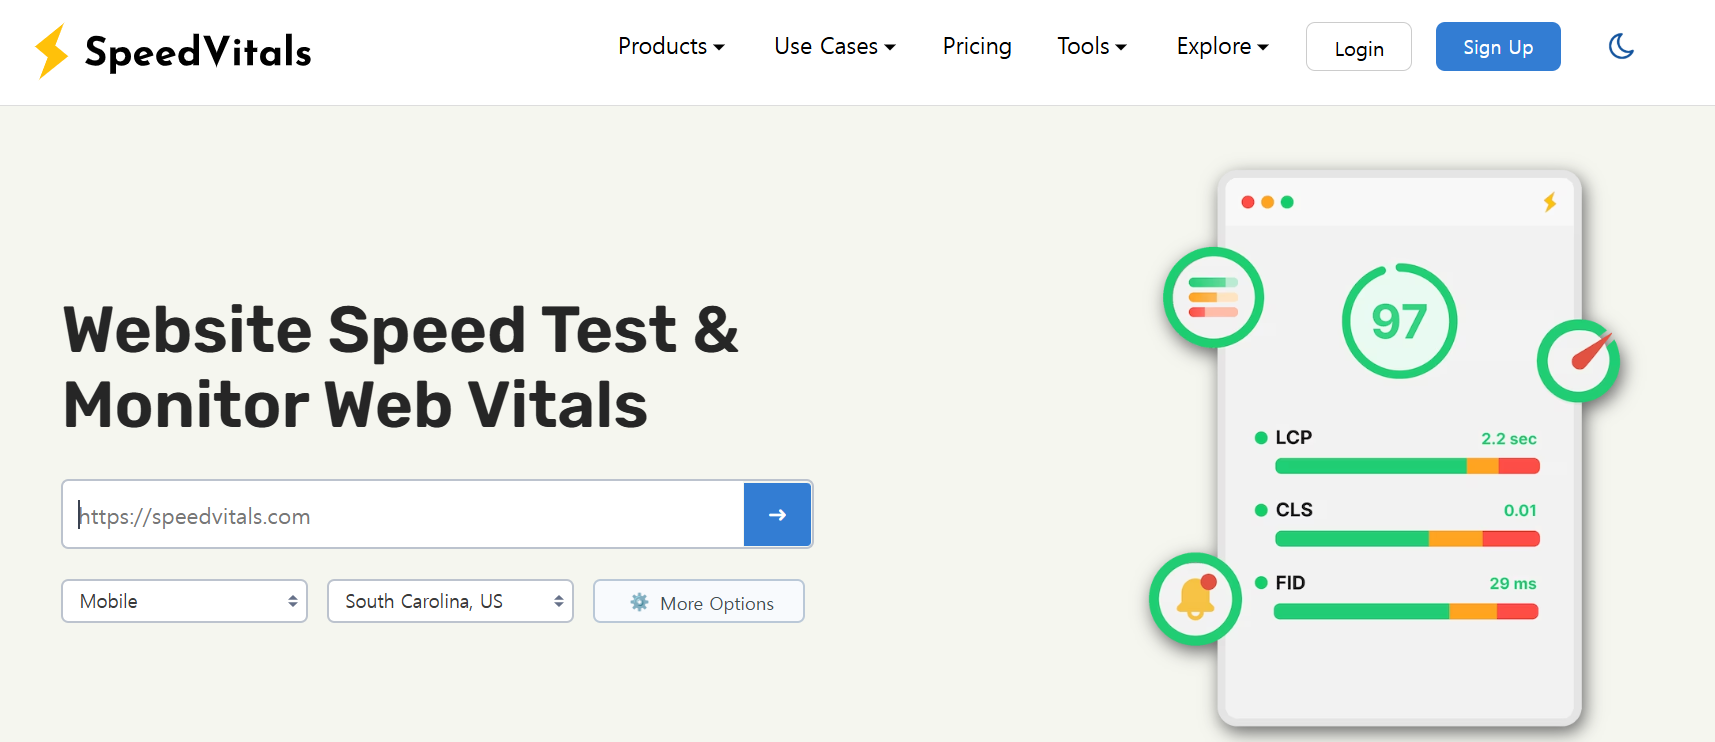
Task: Click the 97 score circle
Action: [1399, 321]
